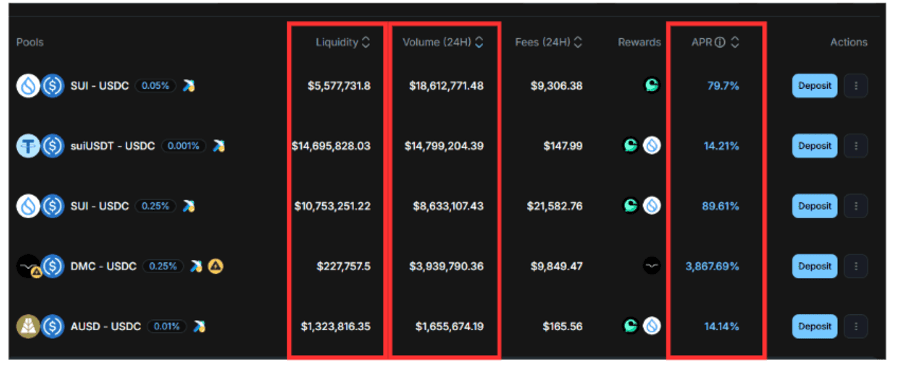The height and width of the screenshot is (366, 900).
Task: Open the three-dot menu for DMC - USDC
Action: pyautogui.click(x=856, y=266)
